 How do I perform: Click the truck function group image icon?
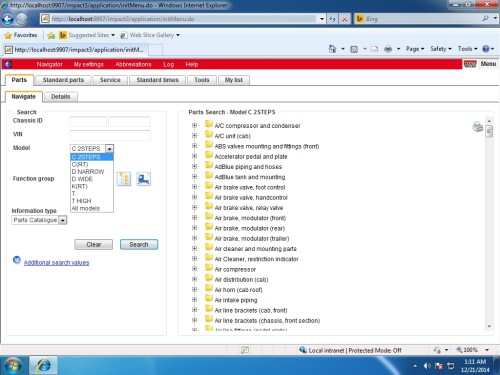(x=144, y=179)
